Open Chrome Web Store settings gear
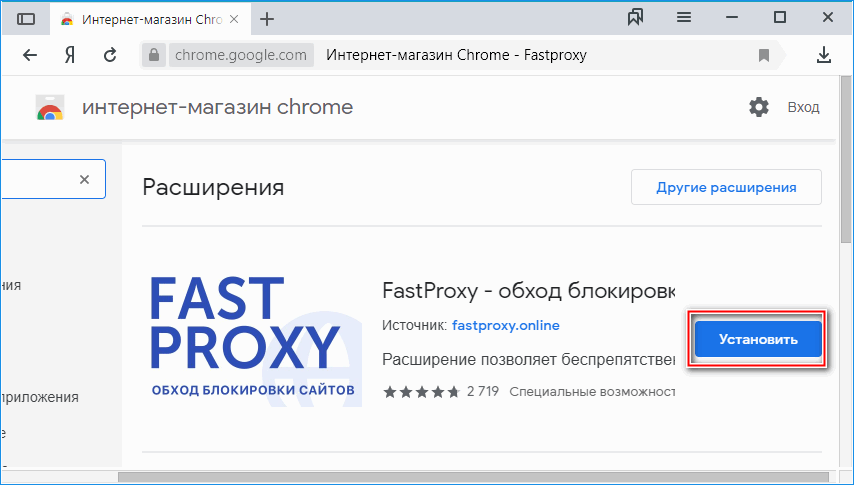The width and height of the screenshot is (854, 485). coord(759,107)
